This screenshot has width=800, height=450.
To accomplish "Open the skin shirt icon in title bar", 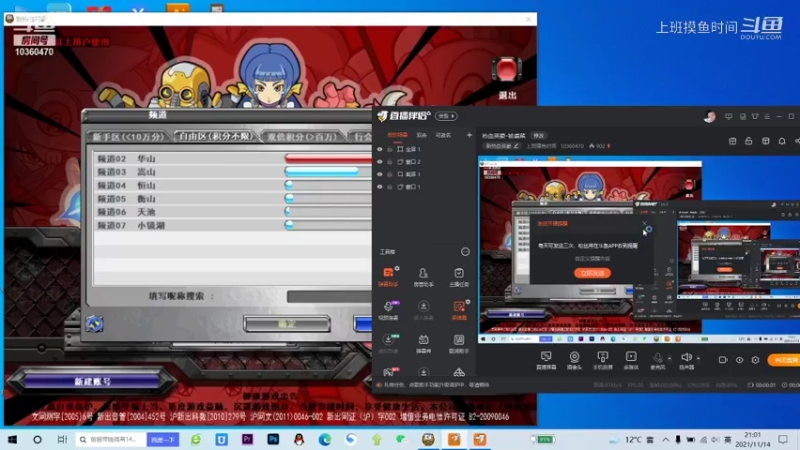I will coord(755,116).
